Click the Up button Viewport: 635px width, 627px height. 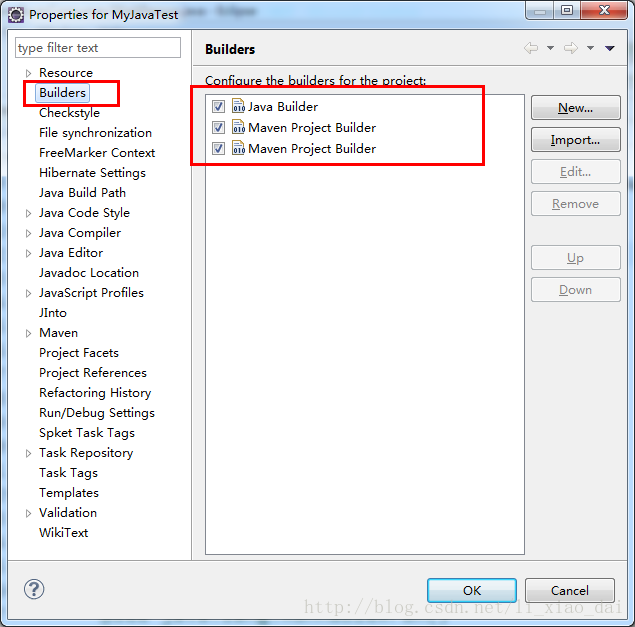click(x=575, y=258)
